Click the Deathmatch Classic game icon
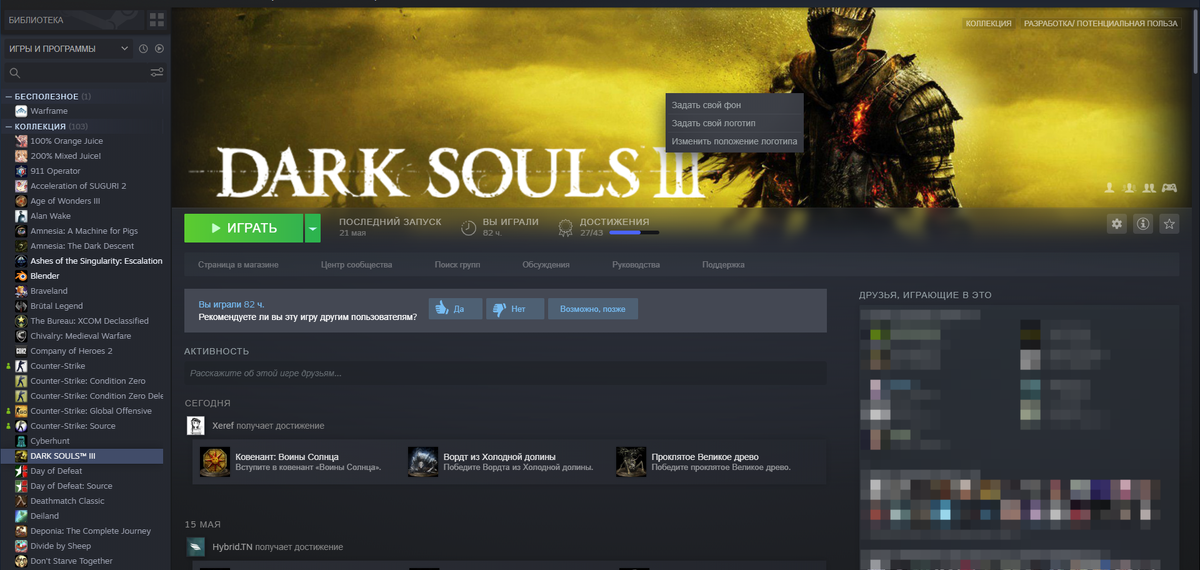1200x570 pixels. tap(21, 501)
